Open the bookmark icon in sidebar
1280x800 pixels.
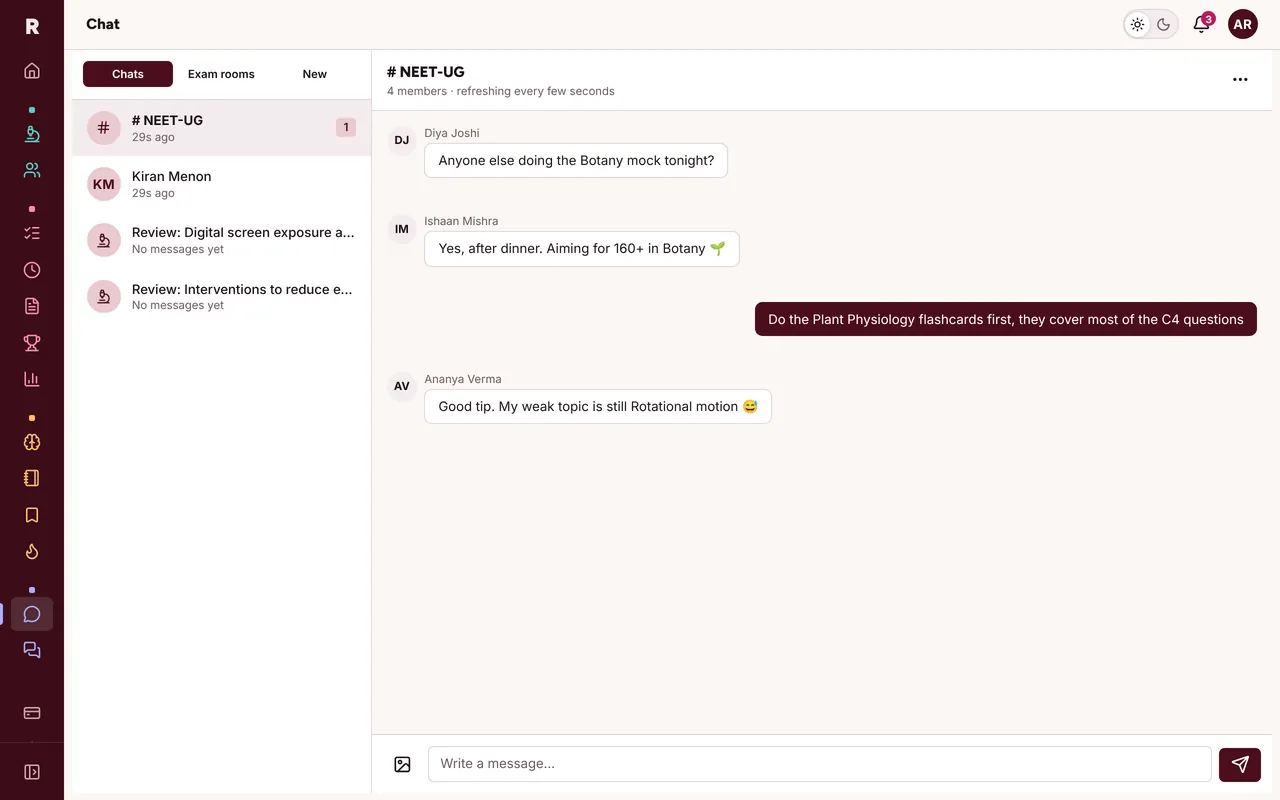point(32,515)
